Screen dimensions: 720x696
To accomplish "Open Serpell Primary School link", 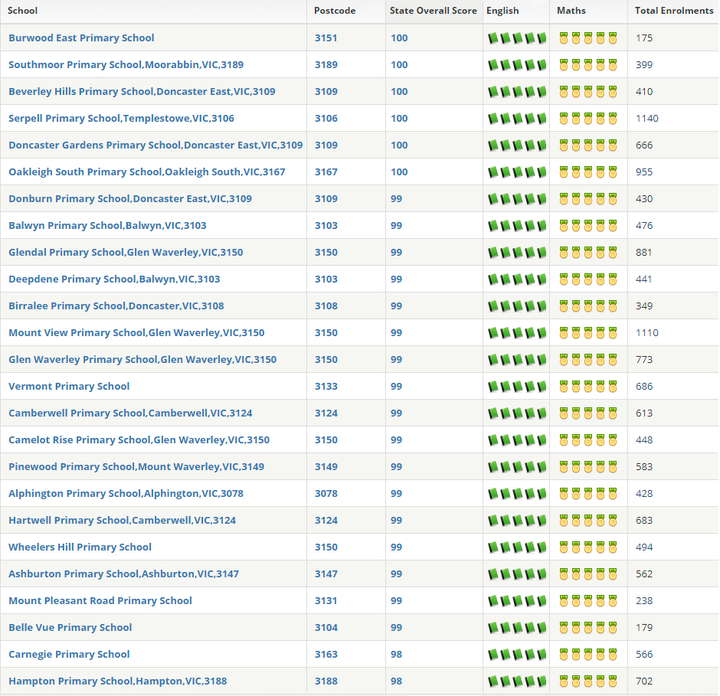I will click(x=121, y=118).
